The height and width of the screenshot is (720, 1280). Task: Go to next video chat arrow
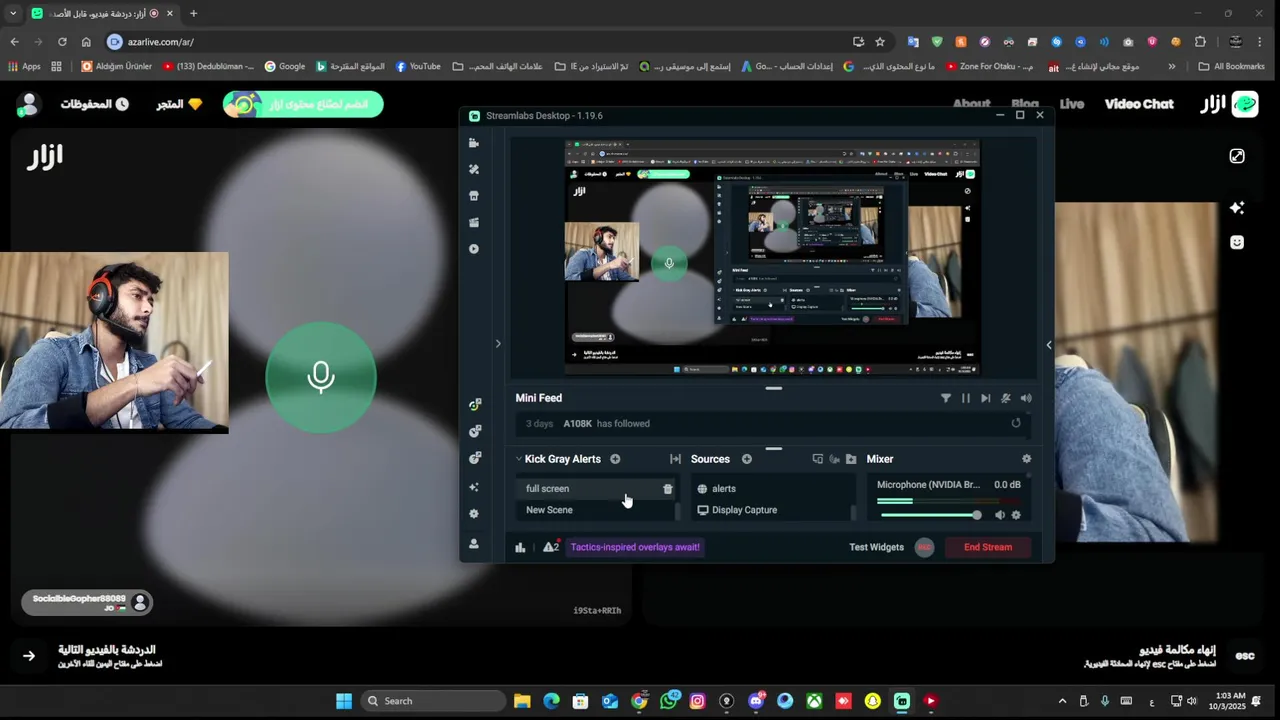coord(29,656)
